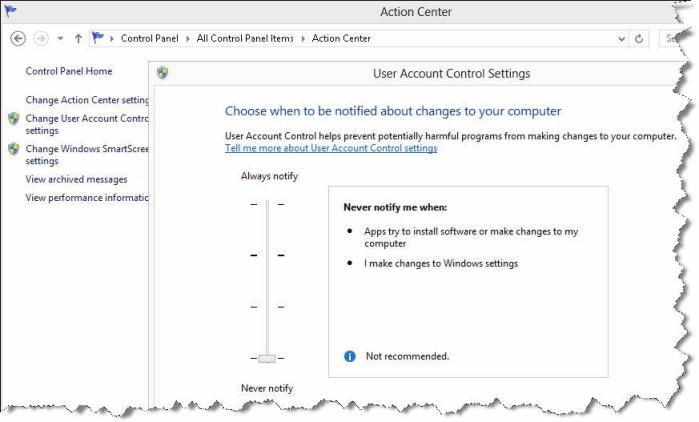Image resolution: width=699 pixels, height=422 pixels.
Task: Refresh the address bar view
Action: click(639, 39)
